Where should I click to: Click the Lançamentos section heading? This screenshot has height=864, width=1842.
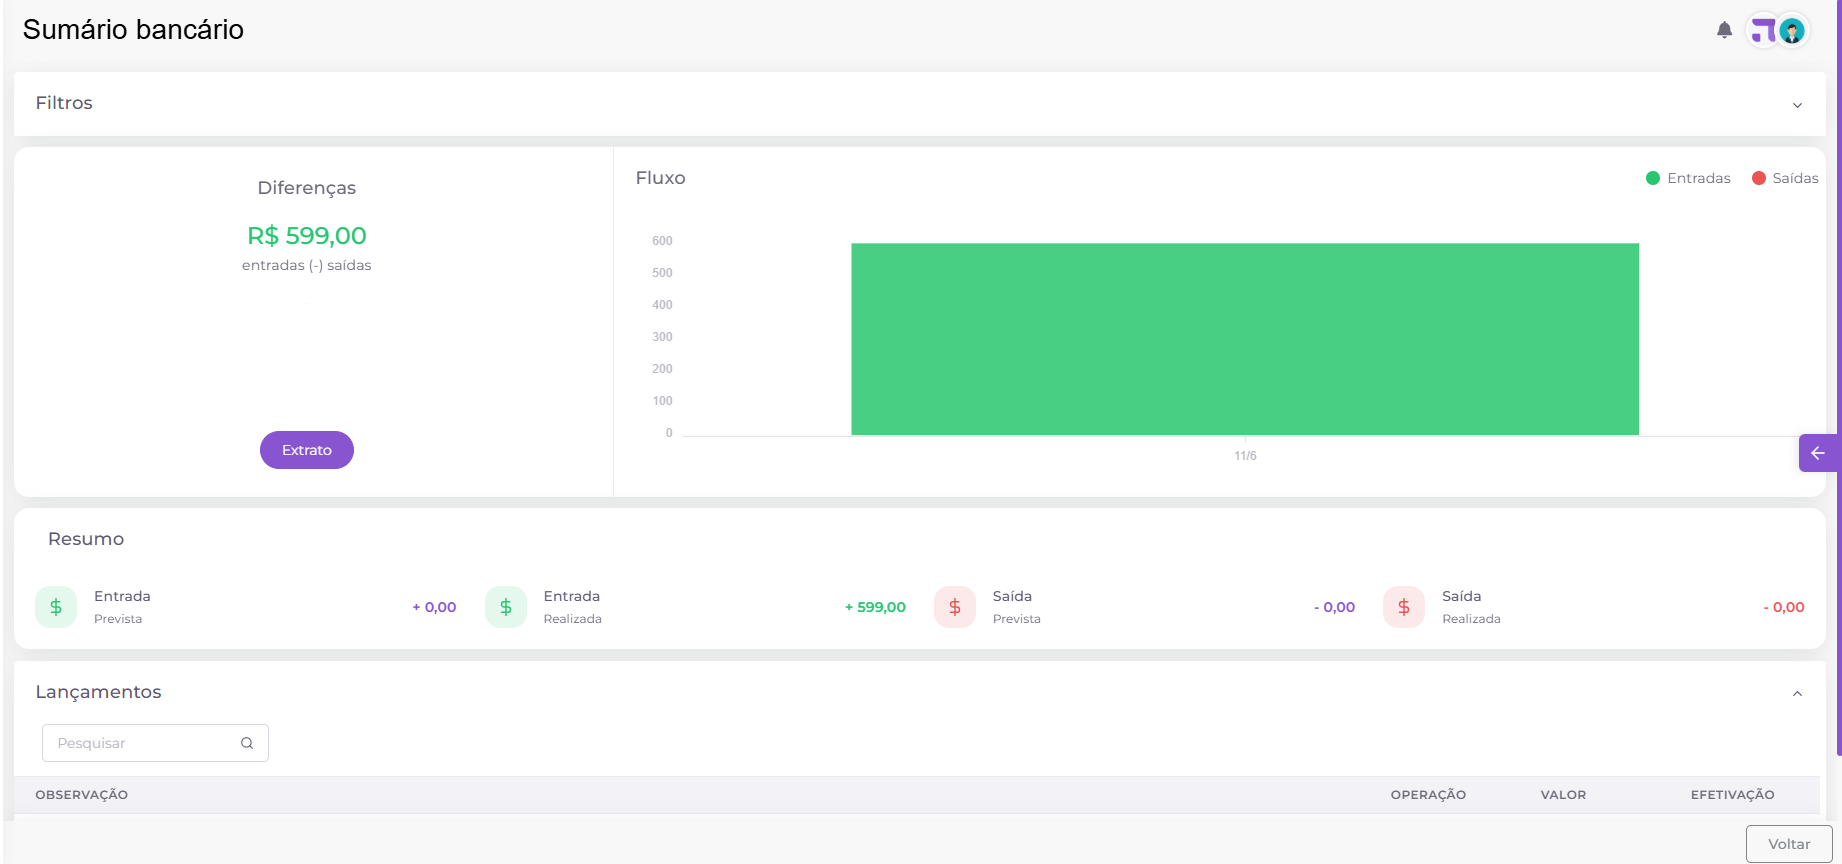98,692
